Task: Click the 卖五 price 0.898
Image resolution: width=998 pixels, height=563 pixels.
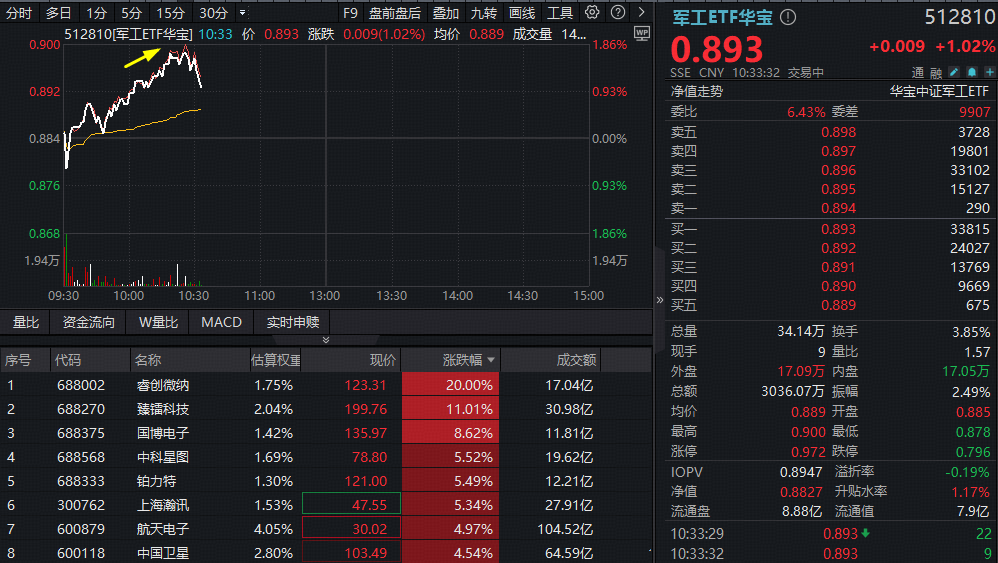Action: (838, 132)
